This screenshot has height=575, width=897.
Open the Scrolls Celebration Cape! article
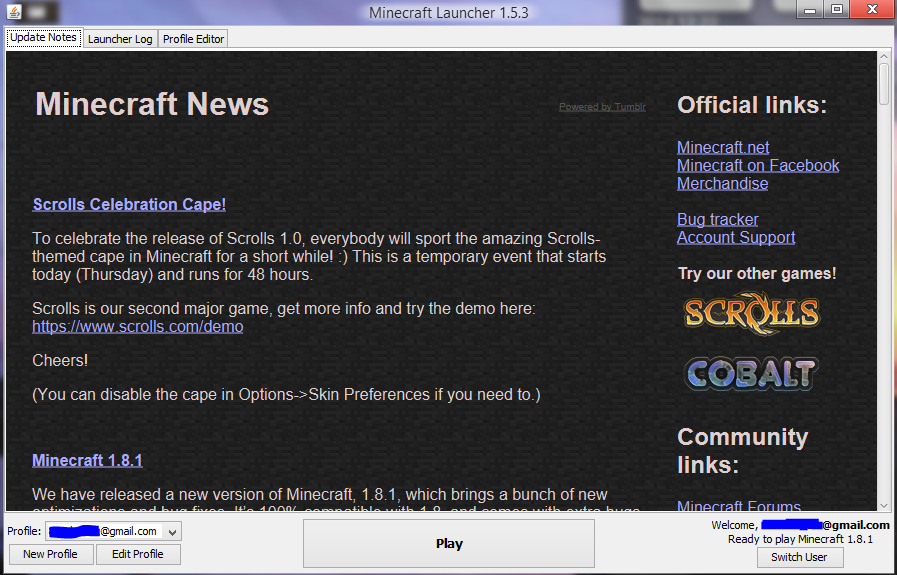click(129, 204)
